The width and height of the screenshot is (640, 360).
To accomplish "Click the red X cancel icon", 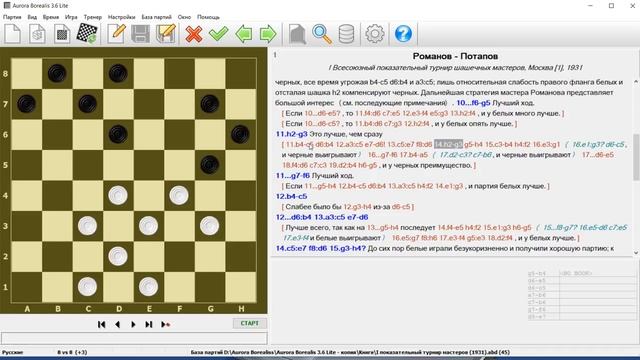I will click(x=193, y=34).
